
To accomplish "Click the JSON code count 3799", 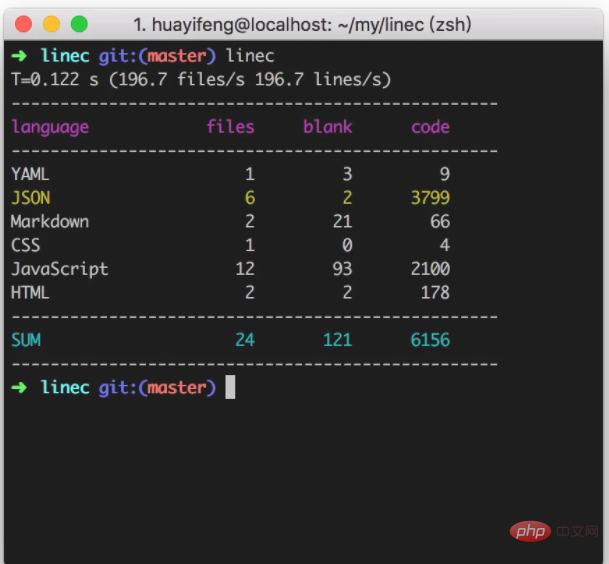I will point(430,198).
